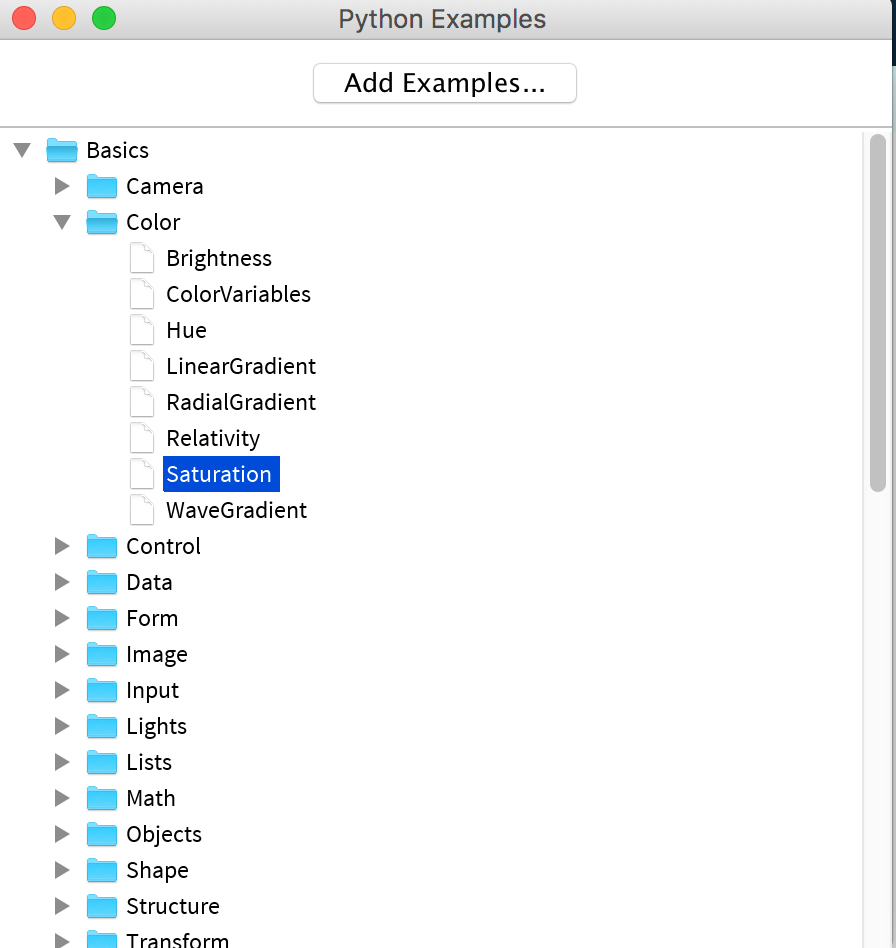The image size is (896, 948).
Task: Click the Lists folder icon
Action: click(x=102, y=762)
